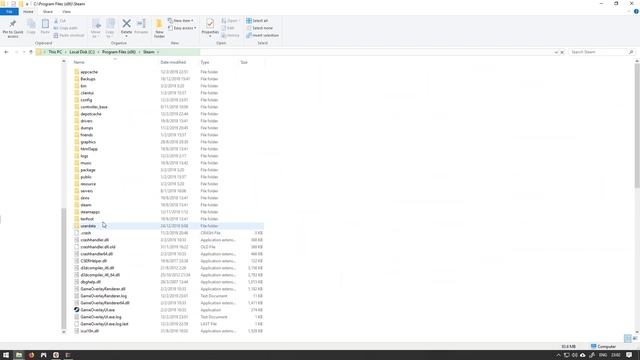Image resolution: width=640 pixels, height=360 pixels.
Task: Select the graphics folder
Action: tap(88, 142)
